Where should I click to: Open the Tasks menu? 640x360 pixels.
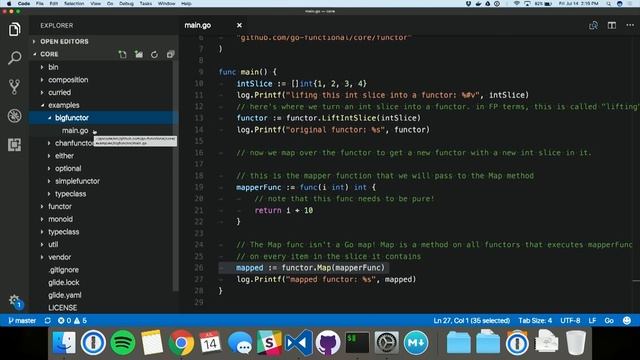click(x=146, y=3)
